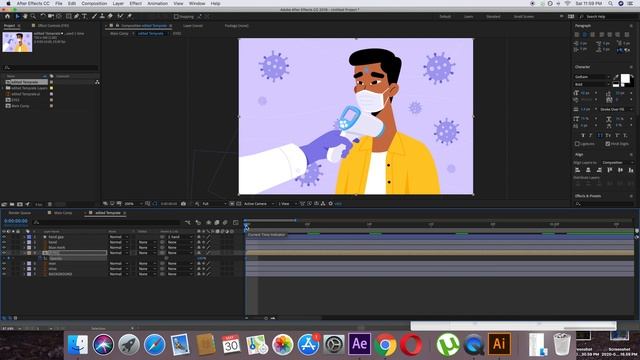
Task: Select the Pen tool
Action: (76, 16)
